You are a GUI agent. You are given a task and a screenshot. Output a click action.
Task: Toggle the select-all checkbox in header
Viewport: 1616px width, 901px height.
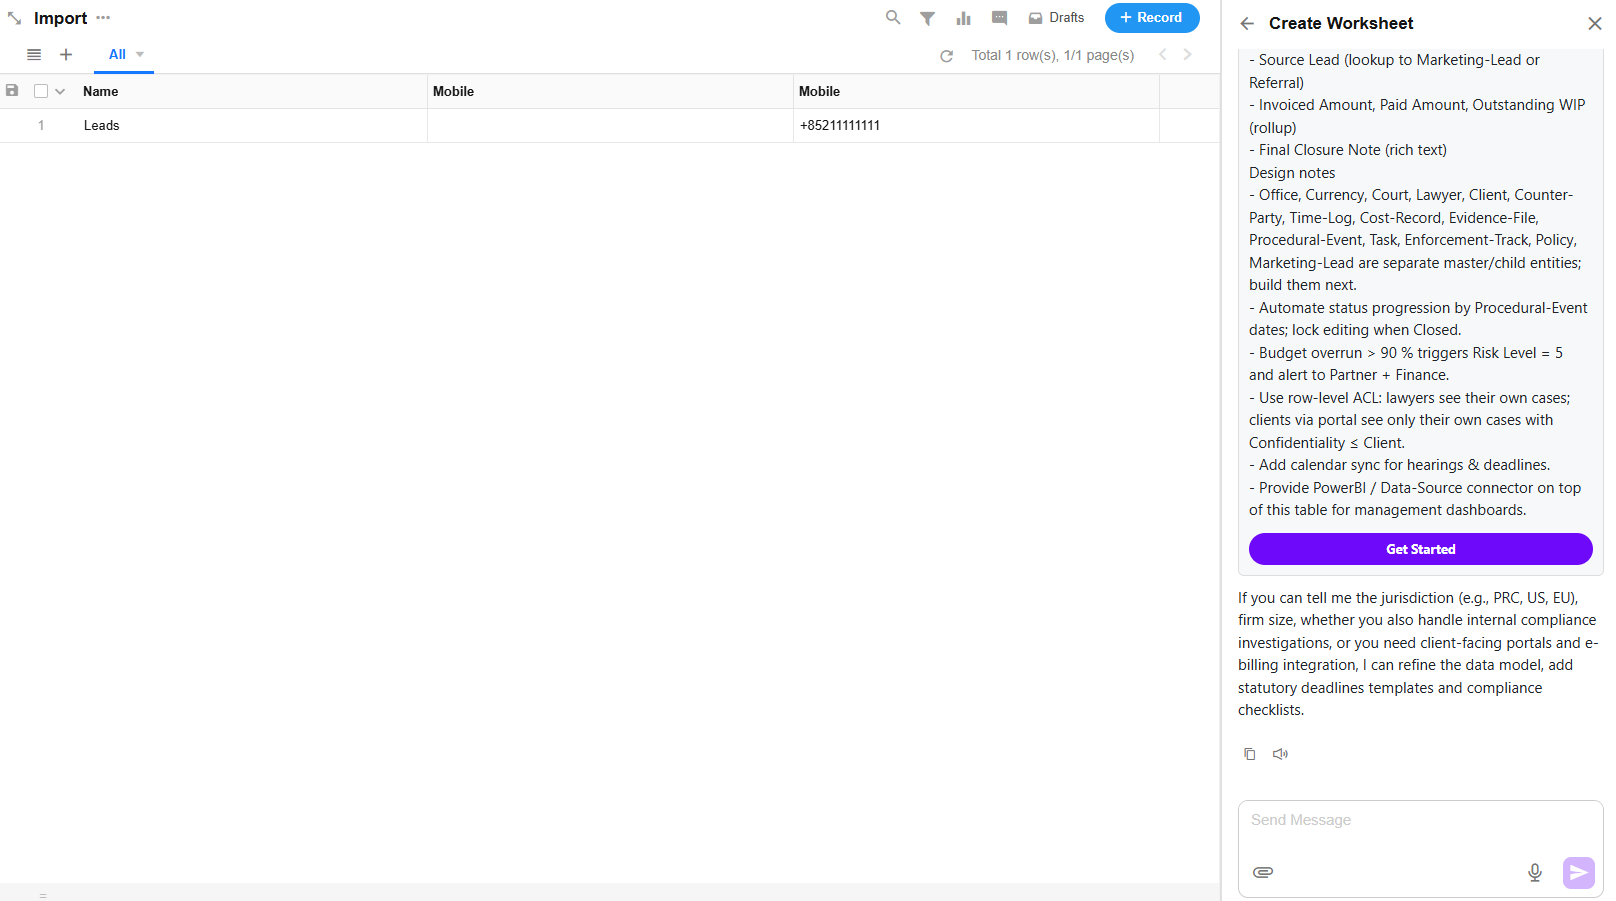[41, 91]
